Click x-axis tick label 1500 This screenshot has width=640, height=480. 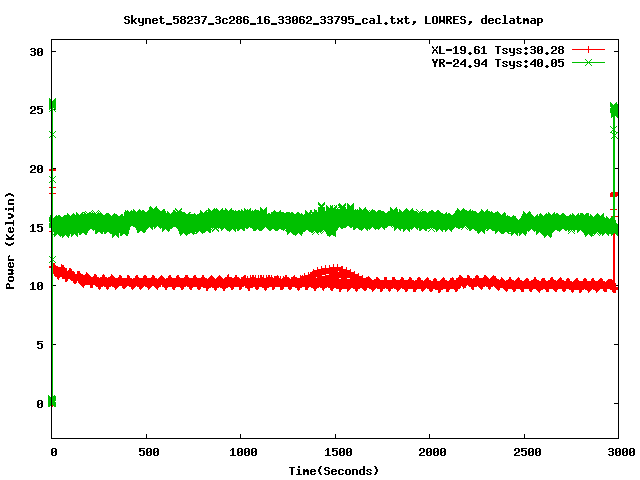coord(338,452)
